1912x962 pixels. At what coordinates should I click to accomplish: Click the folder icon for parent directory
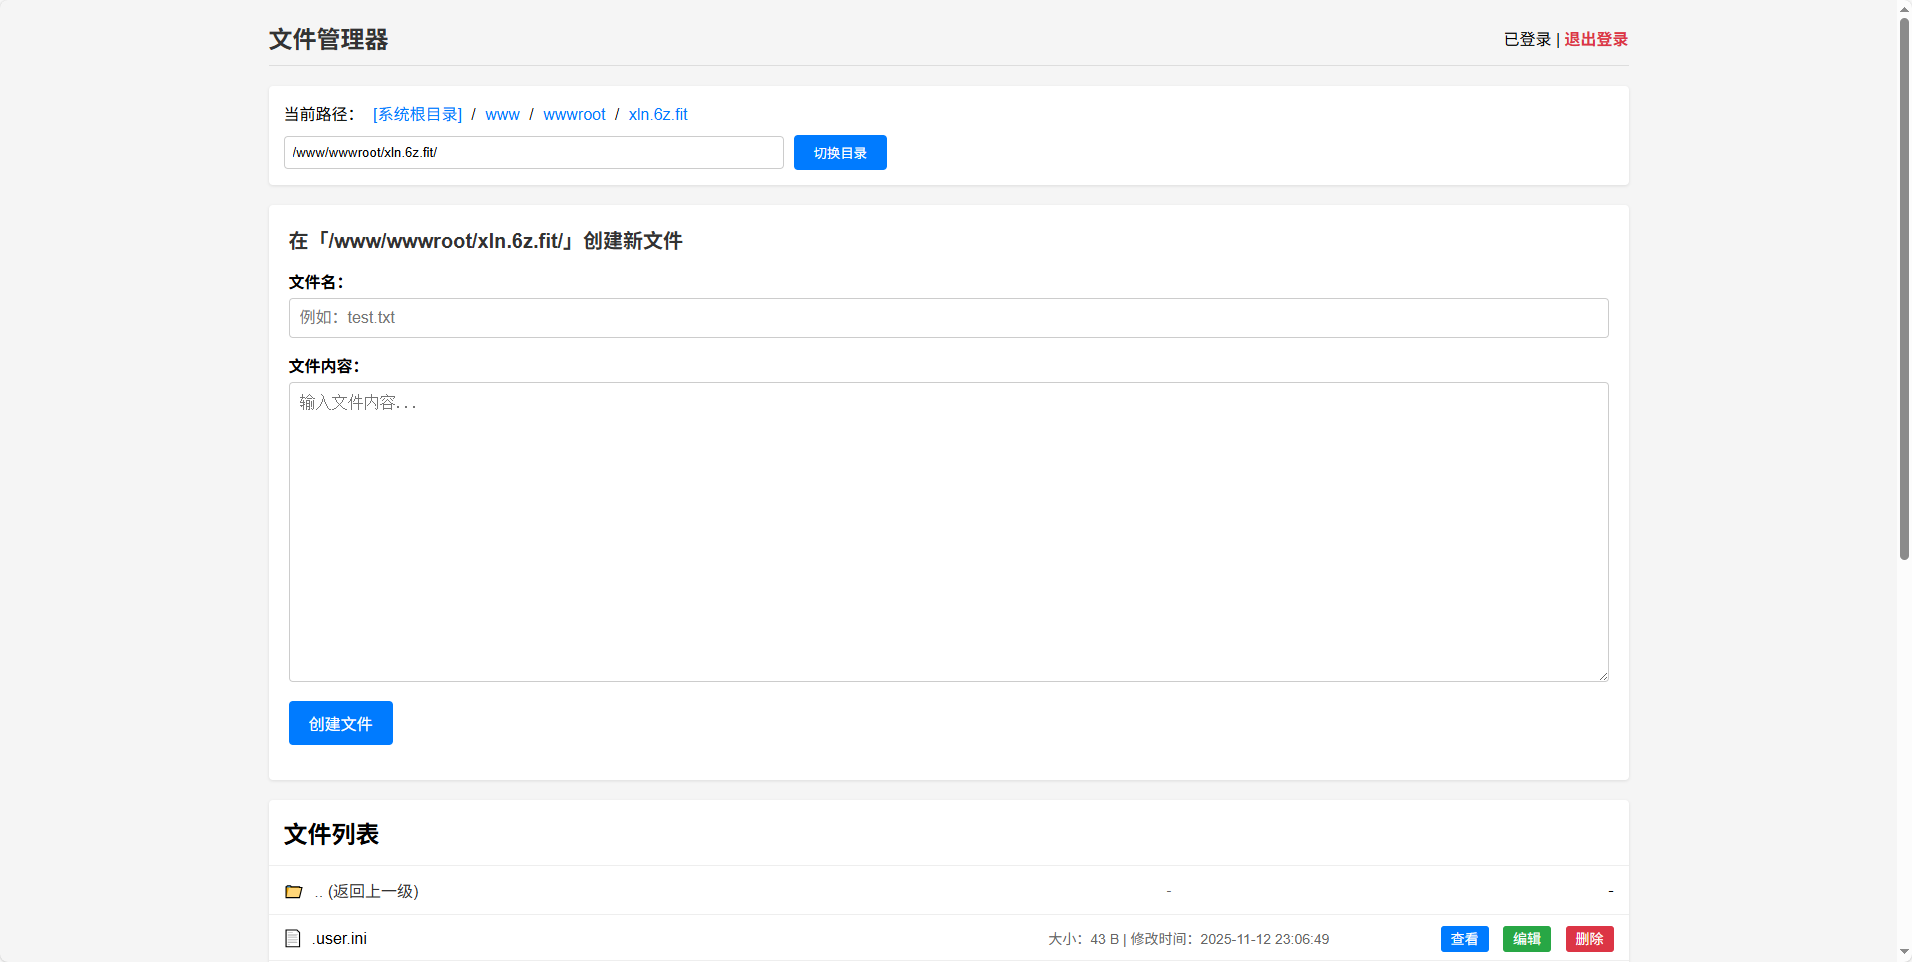pyautogui.click(x=293, y=891)
